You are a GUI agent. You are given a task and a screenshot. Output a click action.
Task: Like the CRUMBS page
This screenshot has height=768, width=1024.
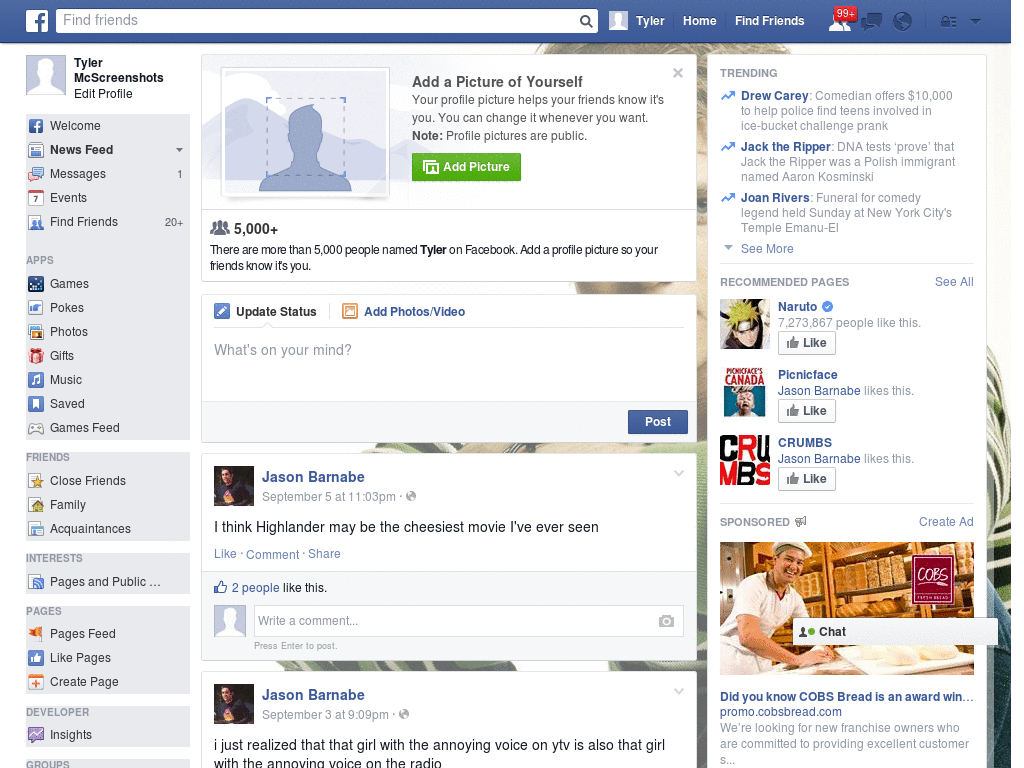coord(807,479)
